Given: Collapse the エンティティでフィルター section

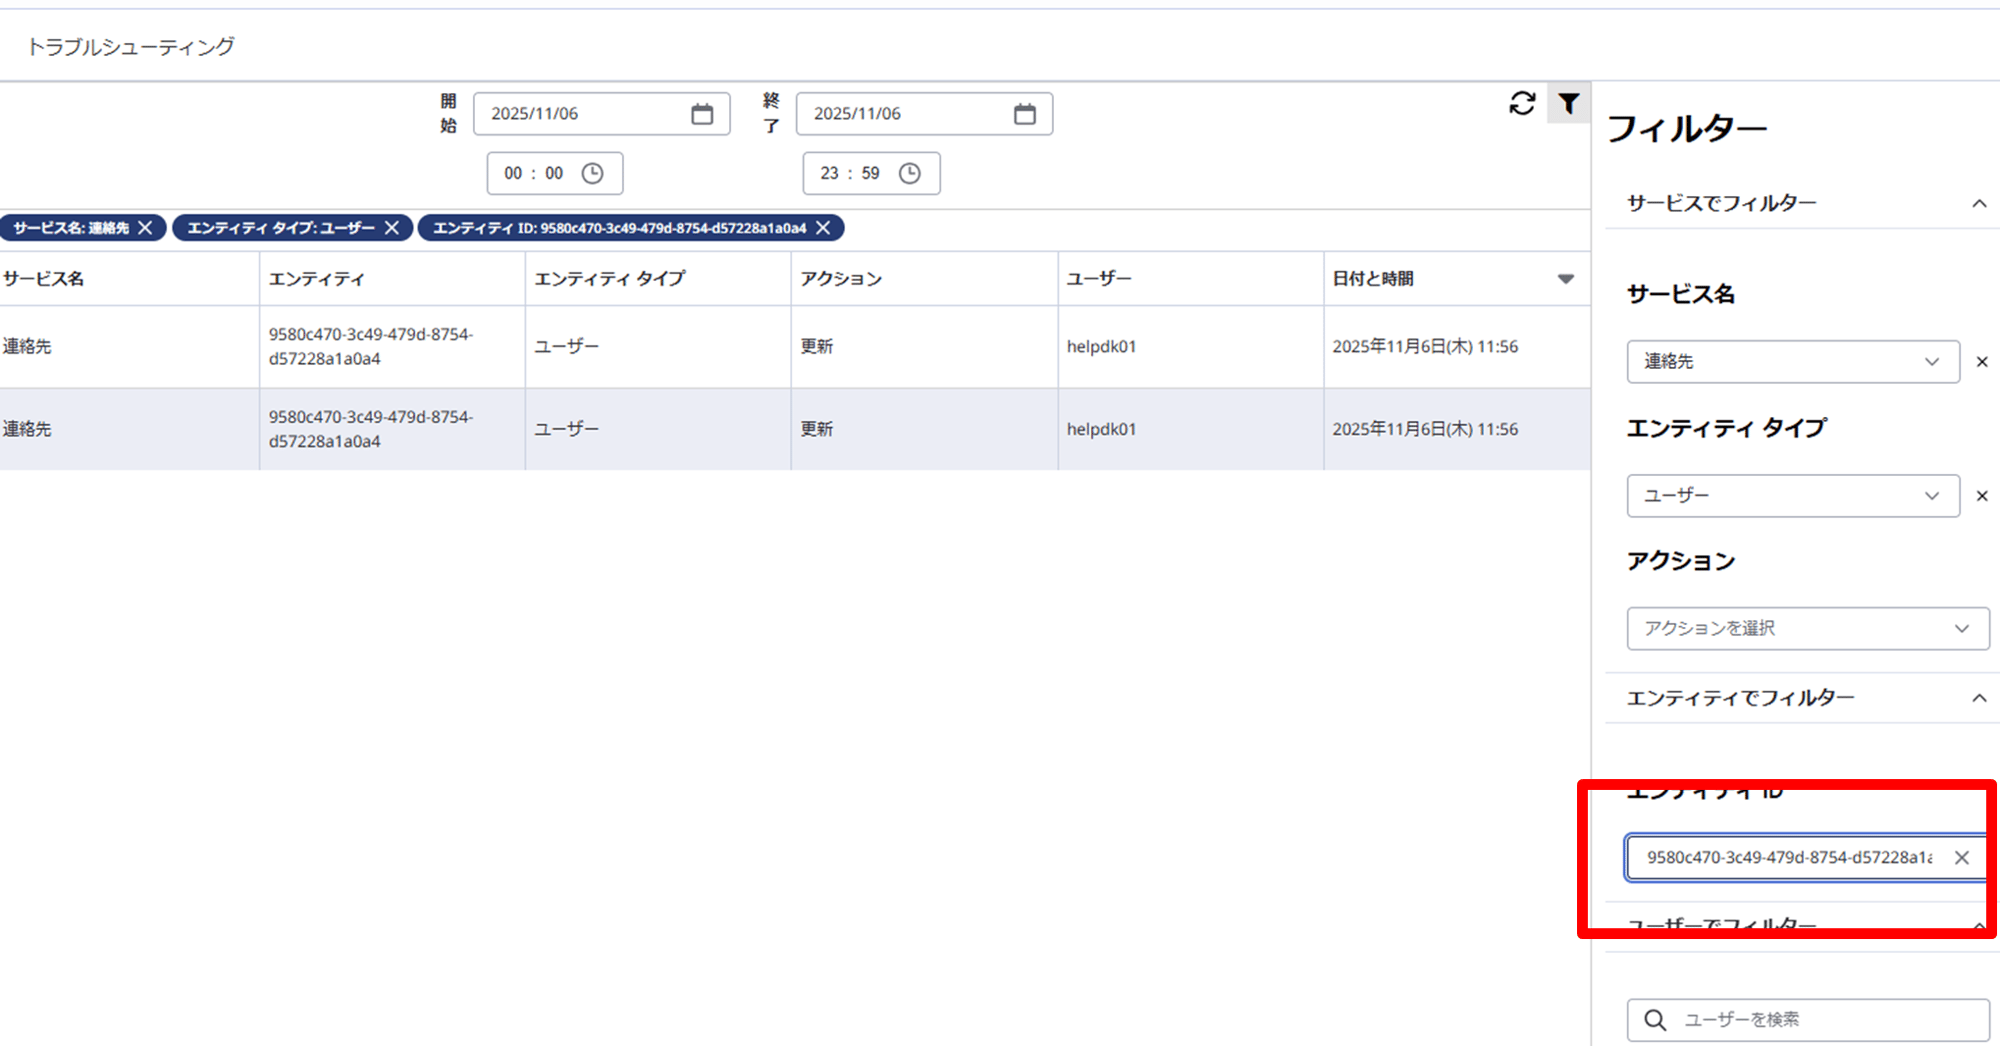Looking at the screenshot, I should tap(1978, 698).
